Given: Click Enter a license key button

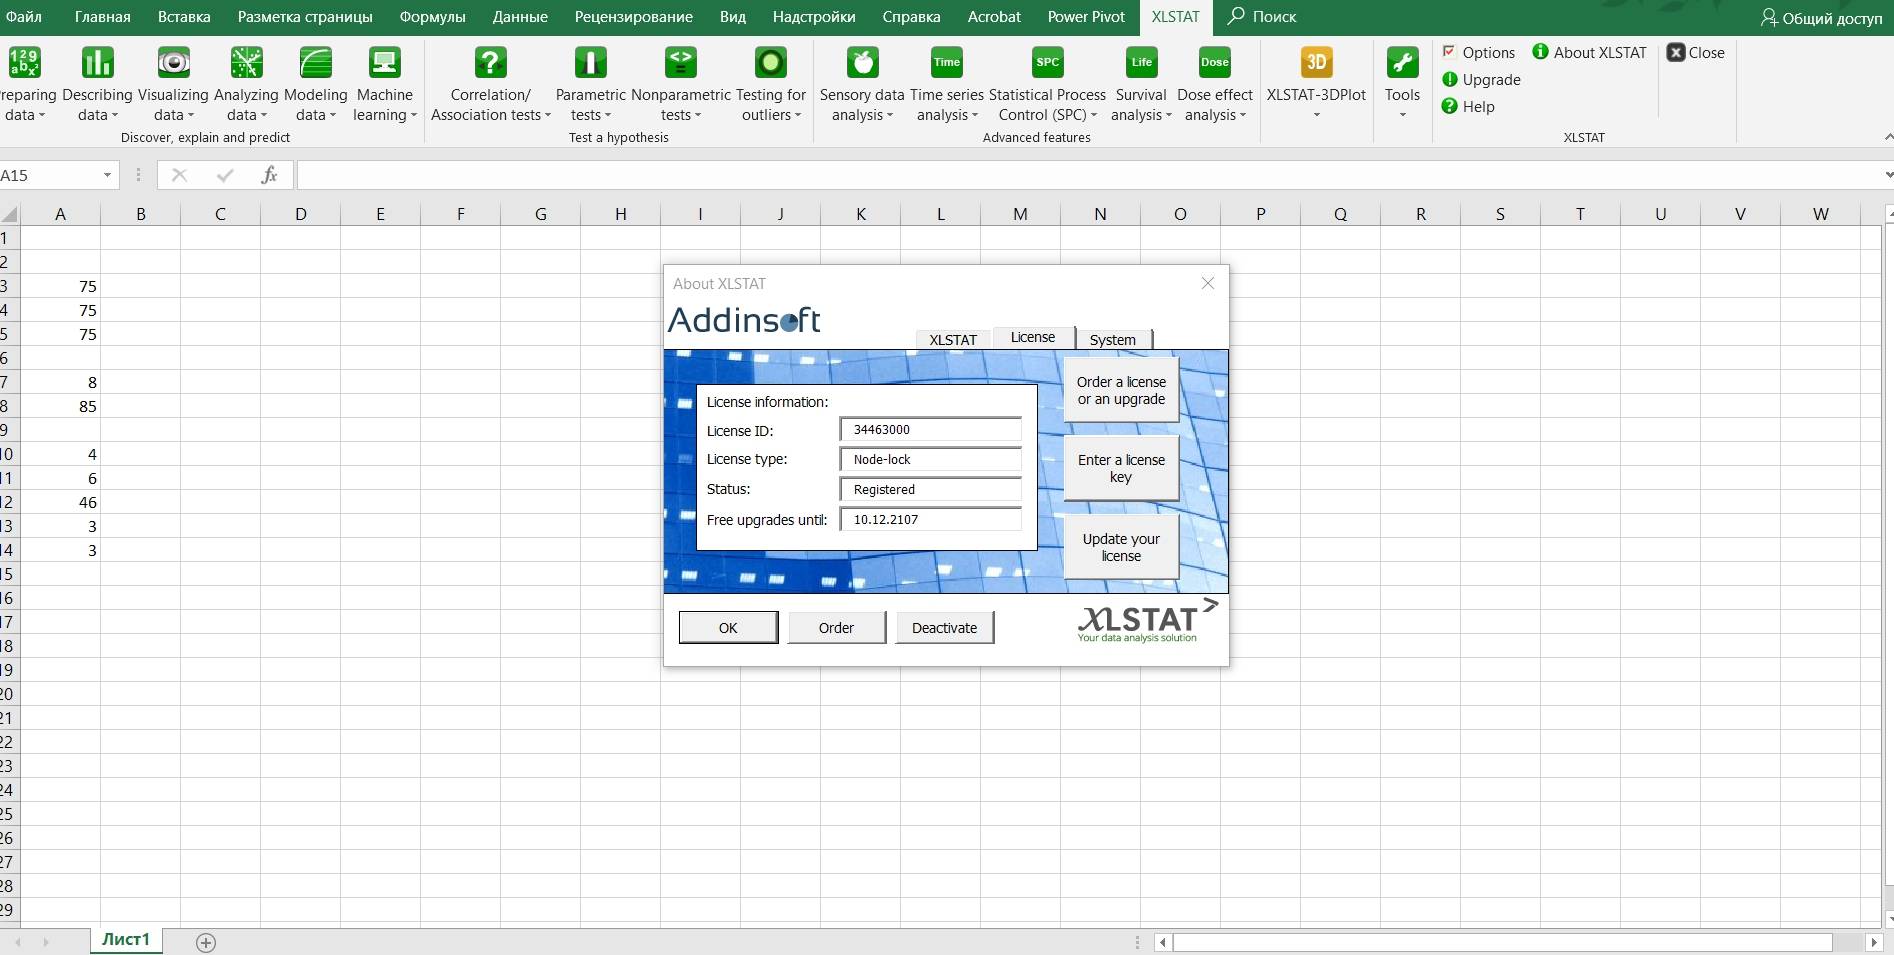Looking at the screenshot, I should pyautogui.click(x=1121, y=468).
